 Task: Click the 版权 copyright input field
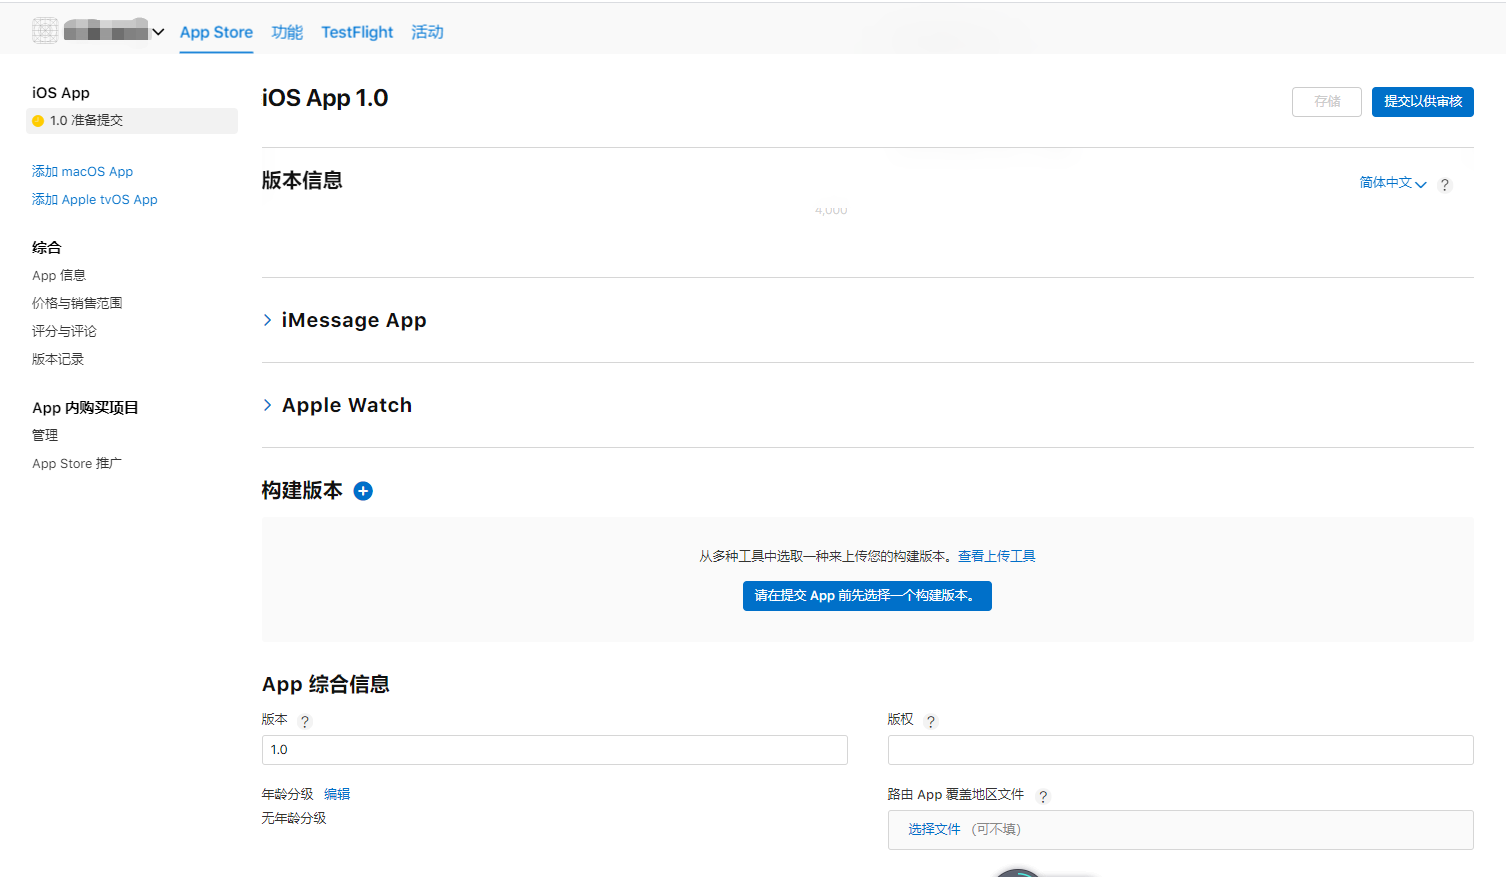[1181, 750]
